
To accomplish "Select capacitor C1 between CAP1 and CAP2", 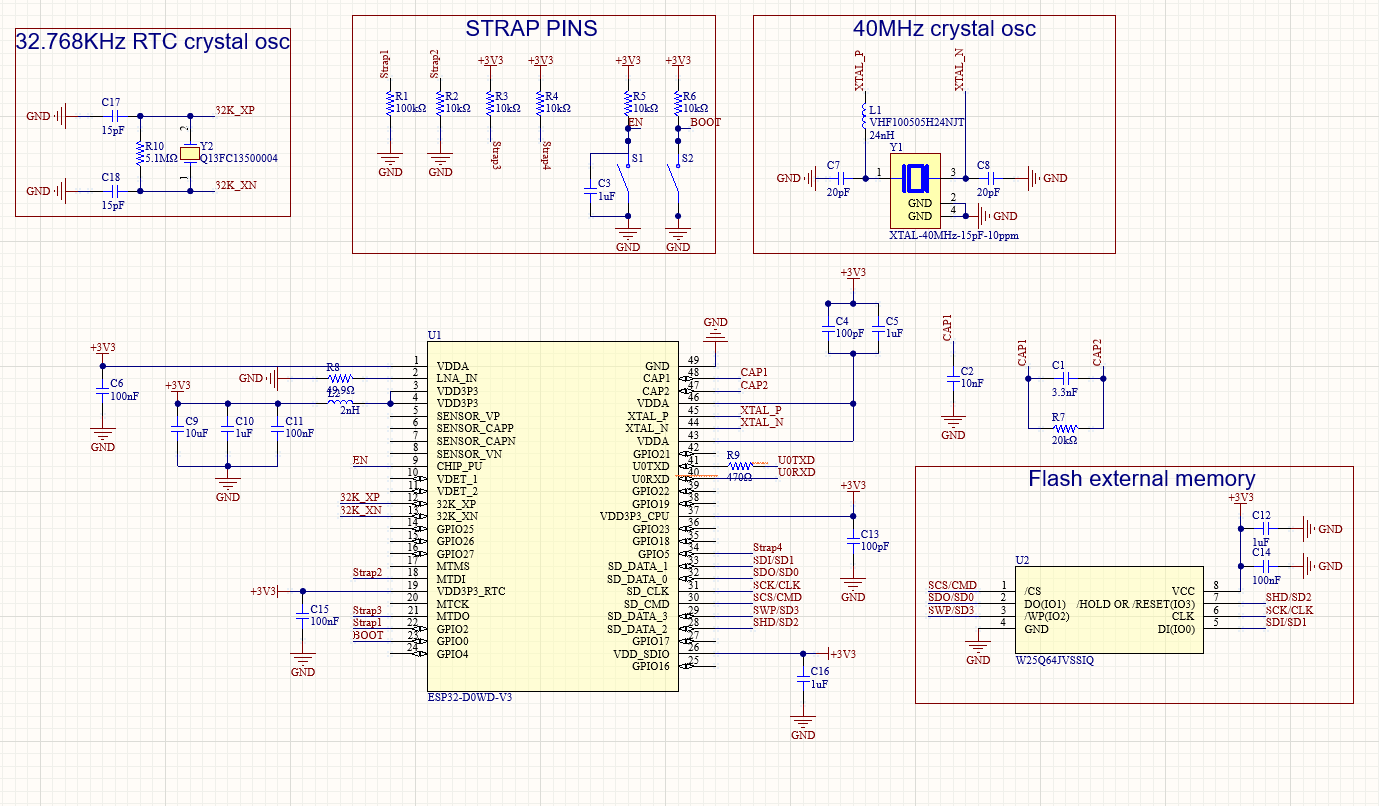I will (x=1064, y=379).
